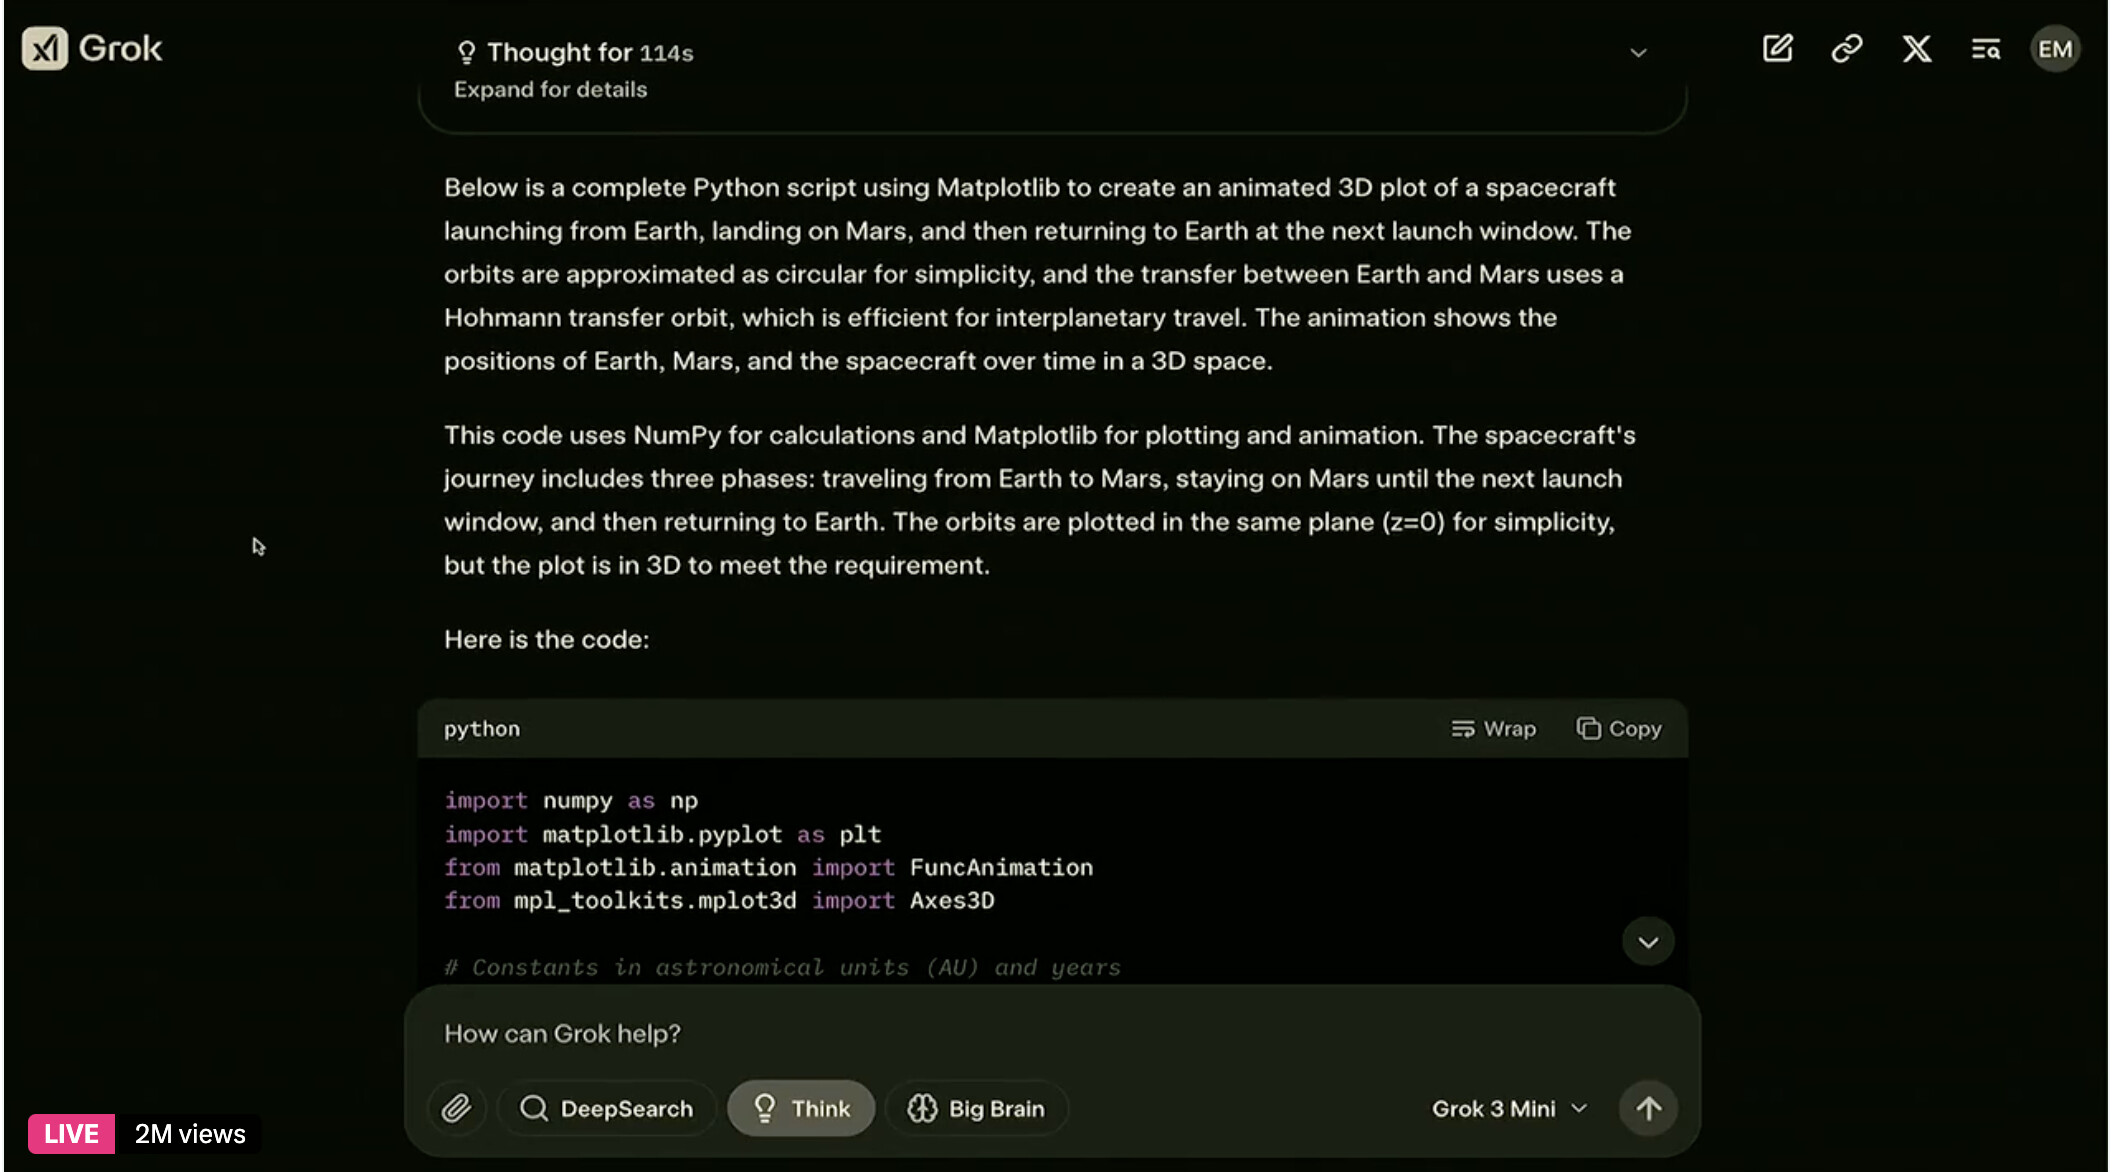Attach a file with paperclip icon
2112x1172 pixels.
click(x=456, y=1108)
